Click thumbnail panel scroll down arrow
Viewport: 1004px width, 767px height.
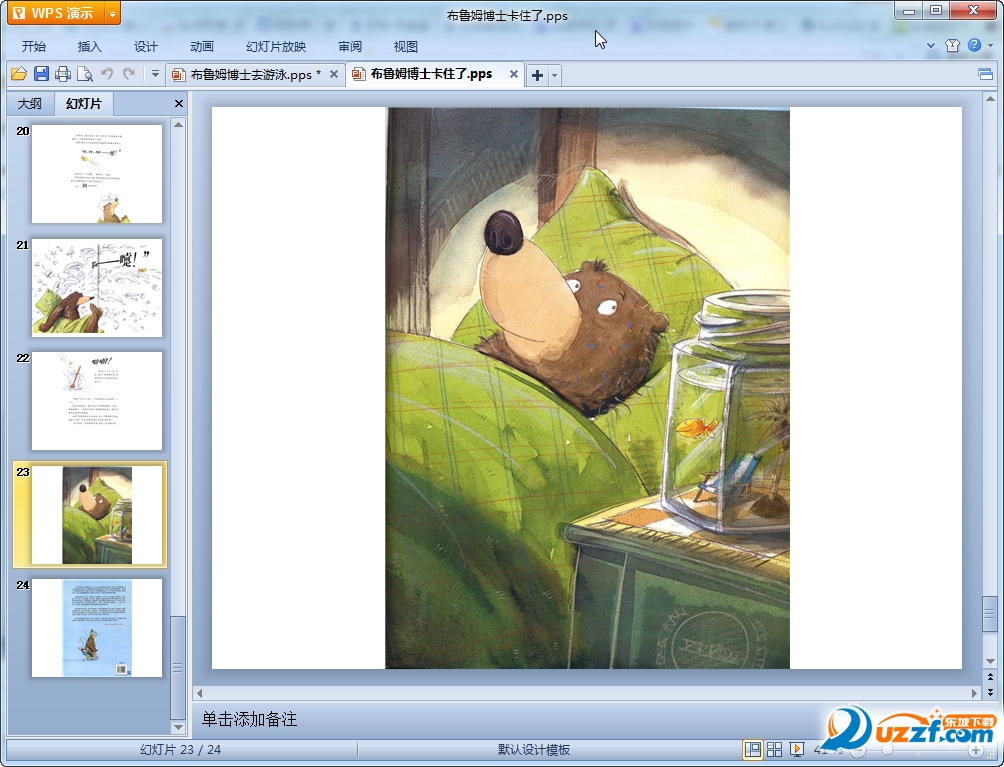pos(179,727)
